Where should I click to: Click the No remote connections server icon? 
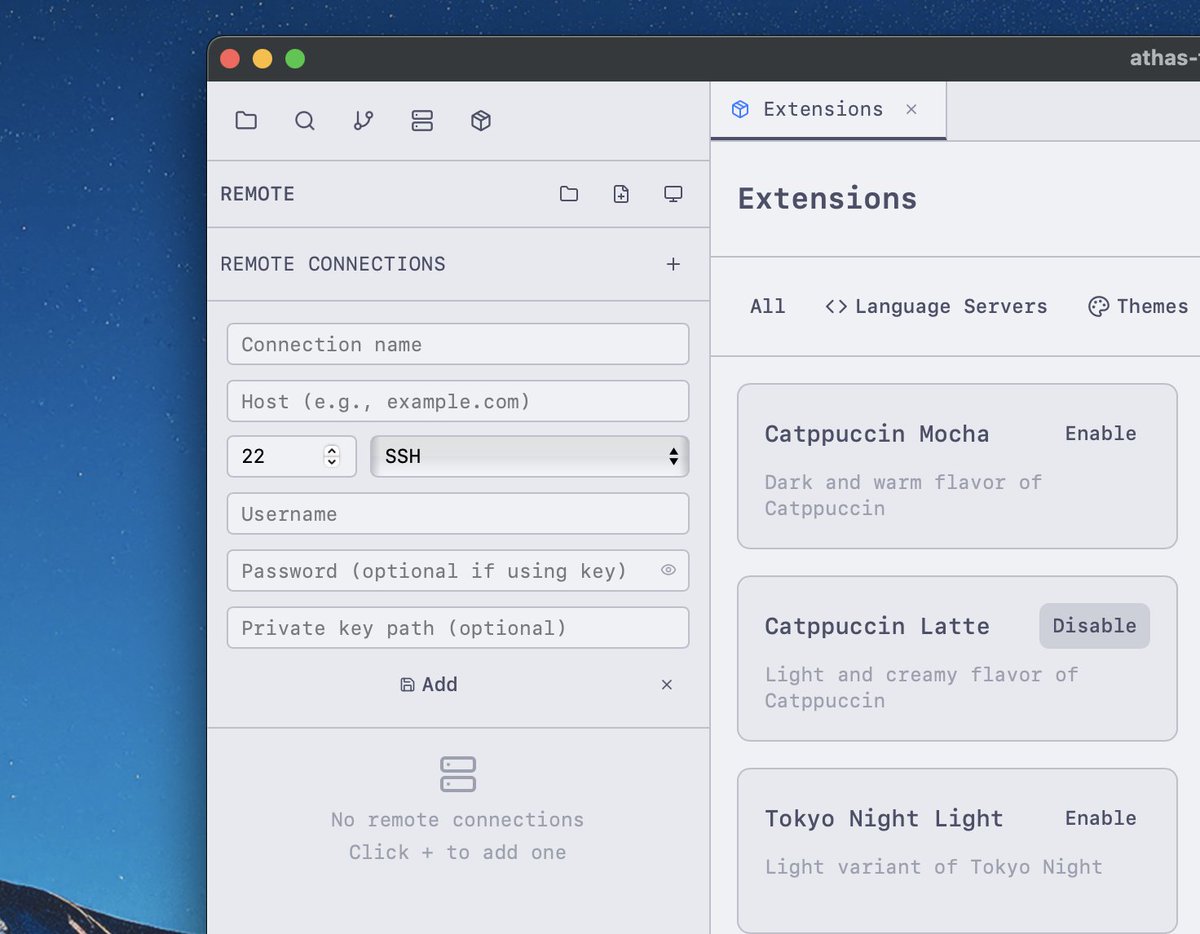(x=458, y=774)
